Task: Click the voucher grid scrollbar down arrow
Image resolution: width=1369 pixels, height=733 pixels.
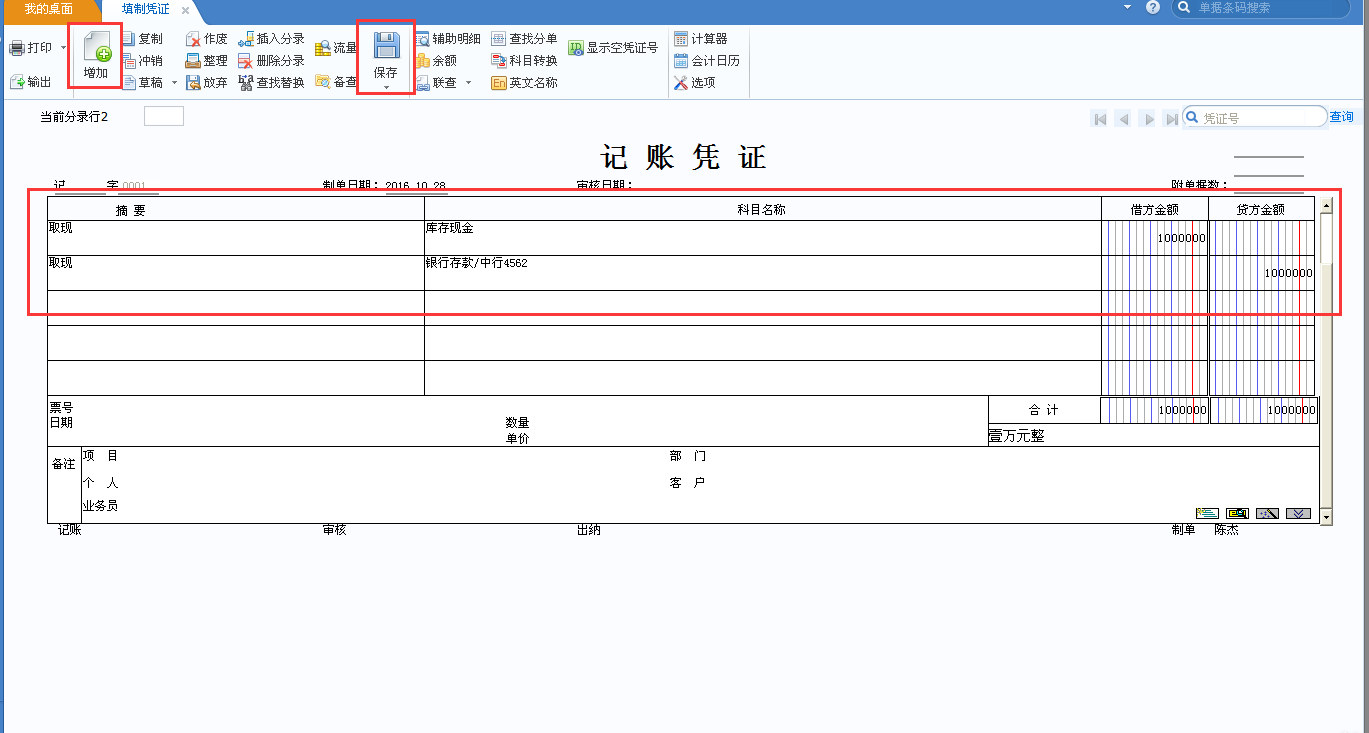Action: click(1326, 517)
